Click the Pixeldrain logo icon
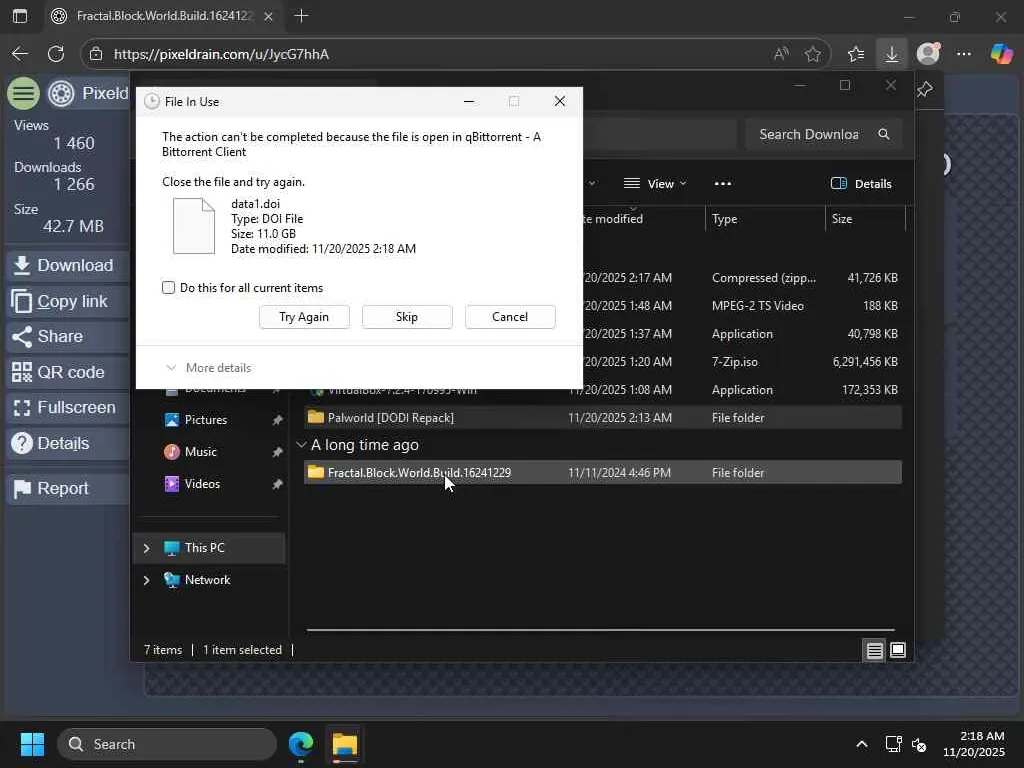Image resolution: width=1024 pixels, height=768 pixels. pos(61,93)
